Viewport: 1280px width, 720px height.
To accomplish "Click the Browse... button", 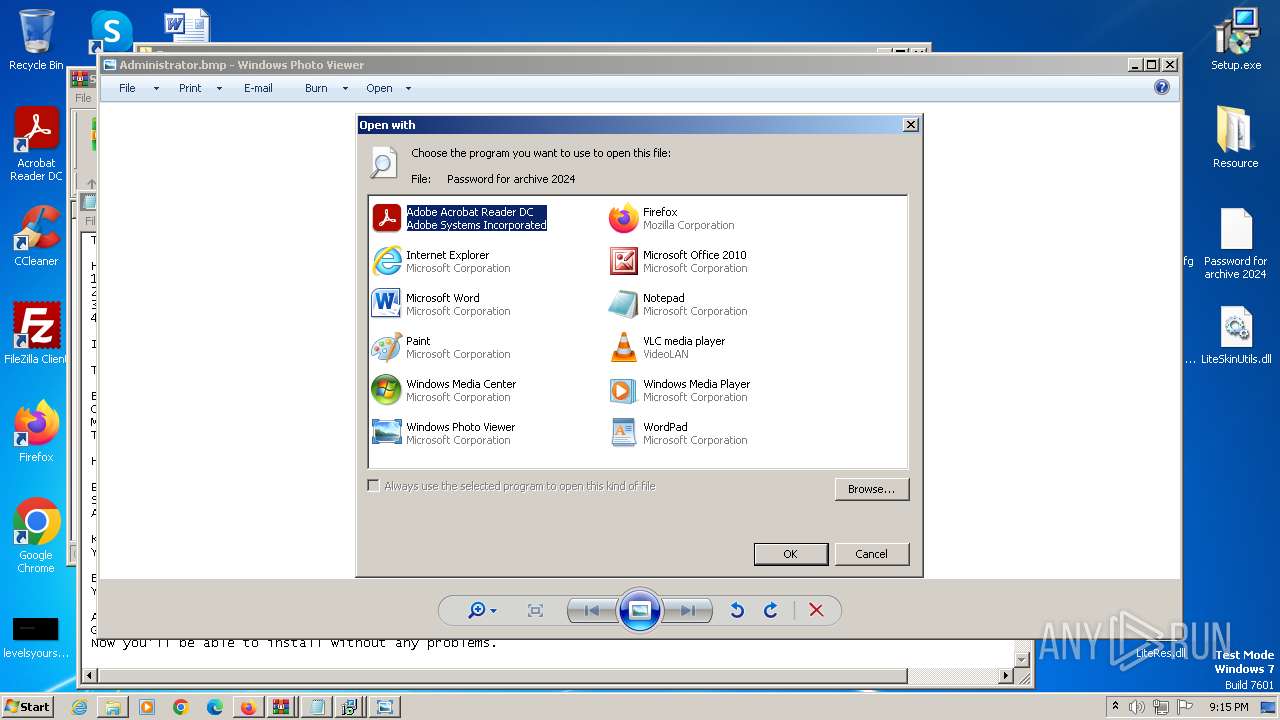I will (x=872, y=489).
